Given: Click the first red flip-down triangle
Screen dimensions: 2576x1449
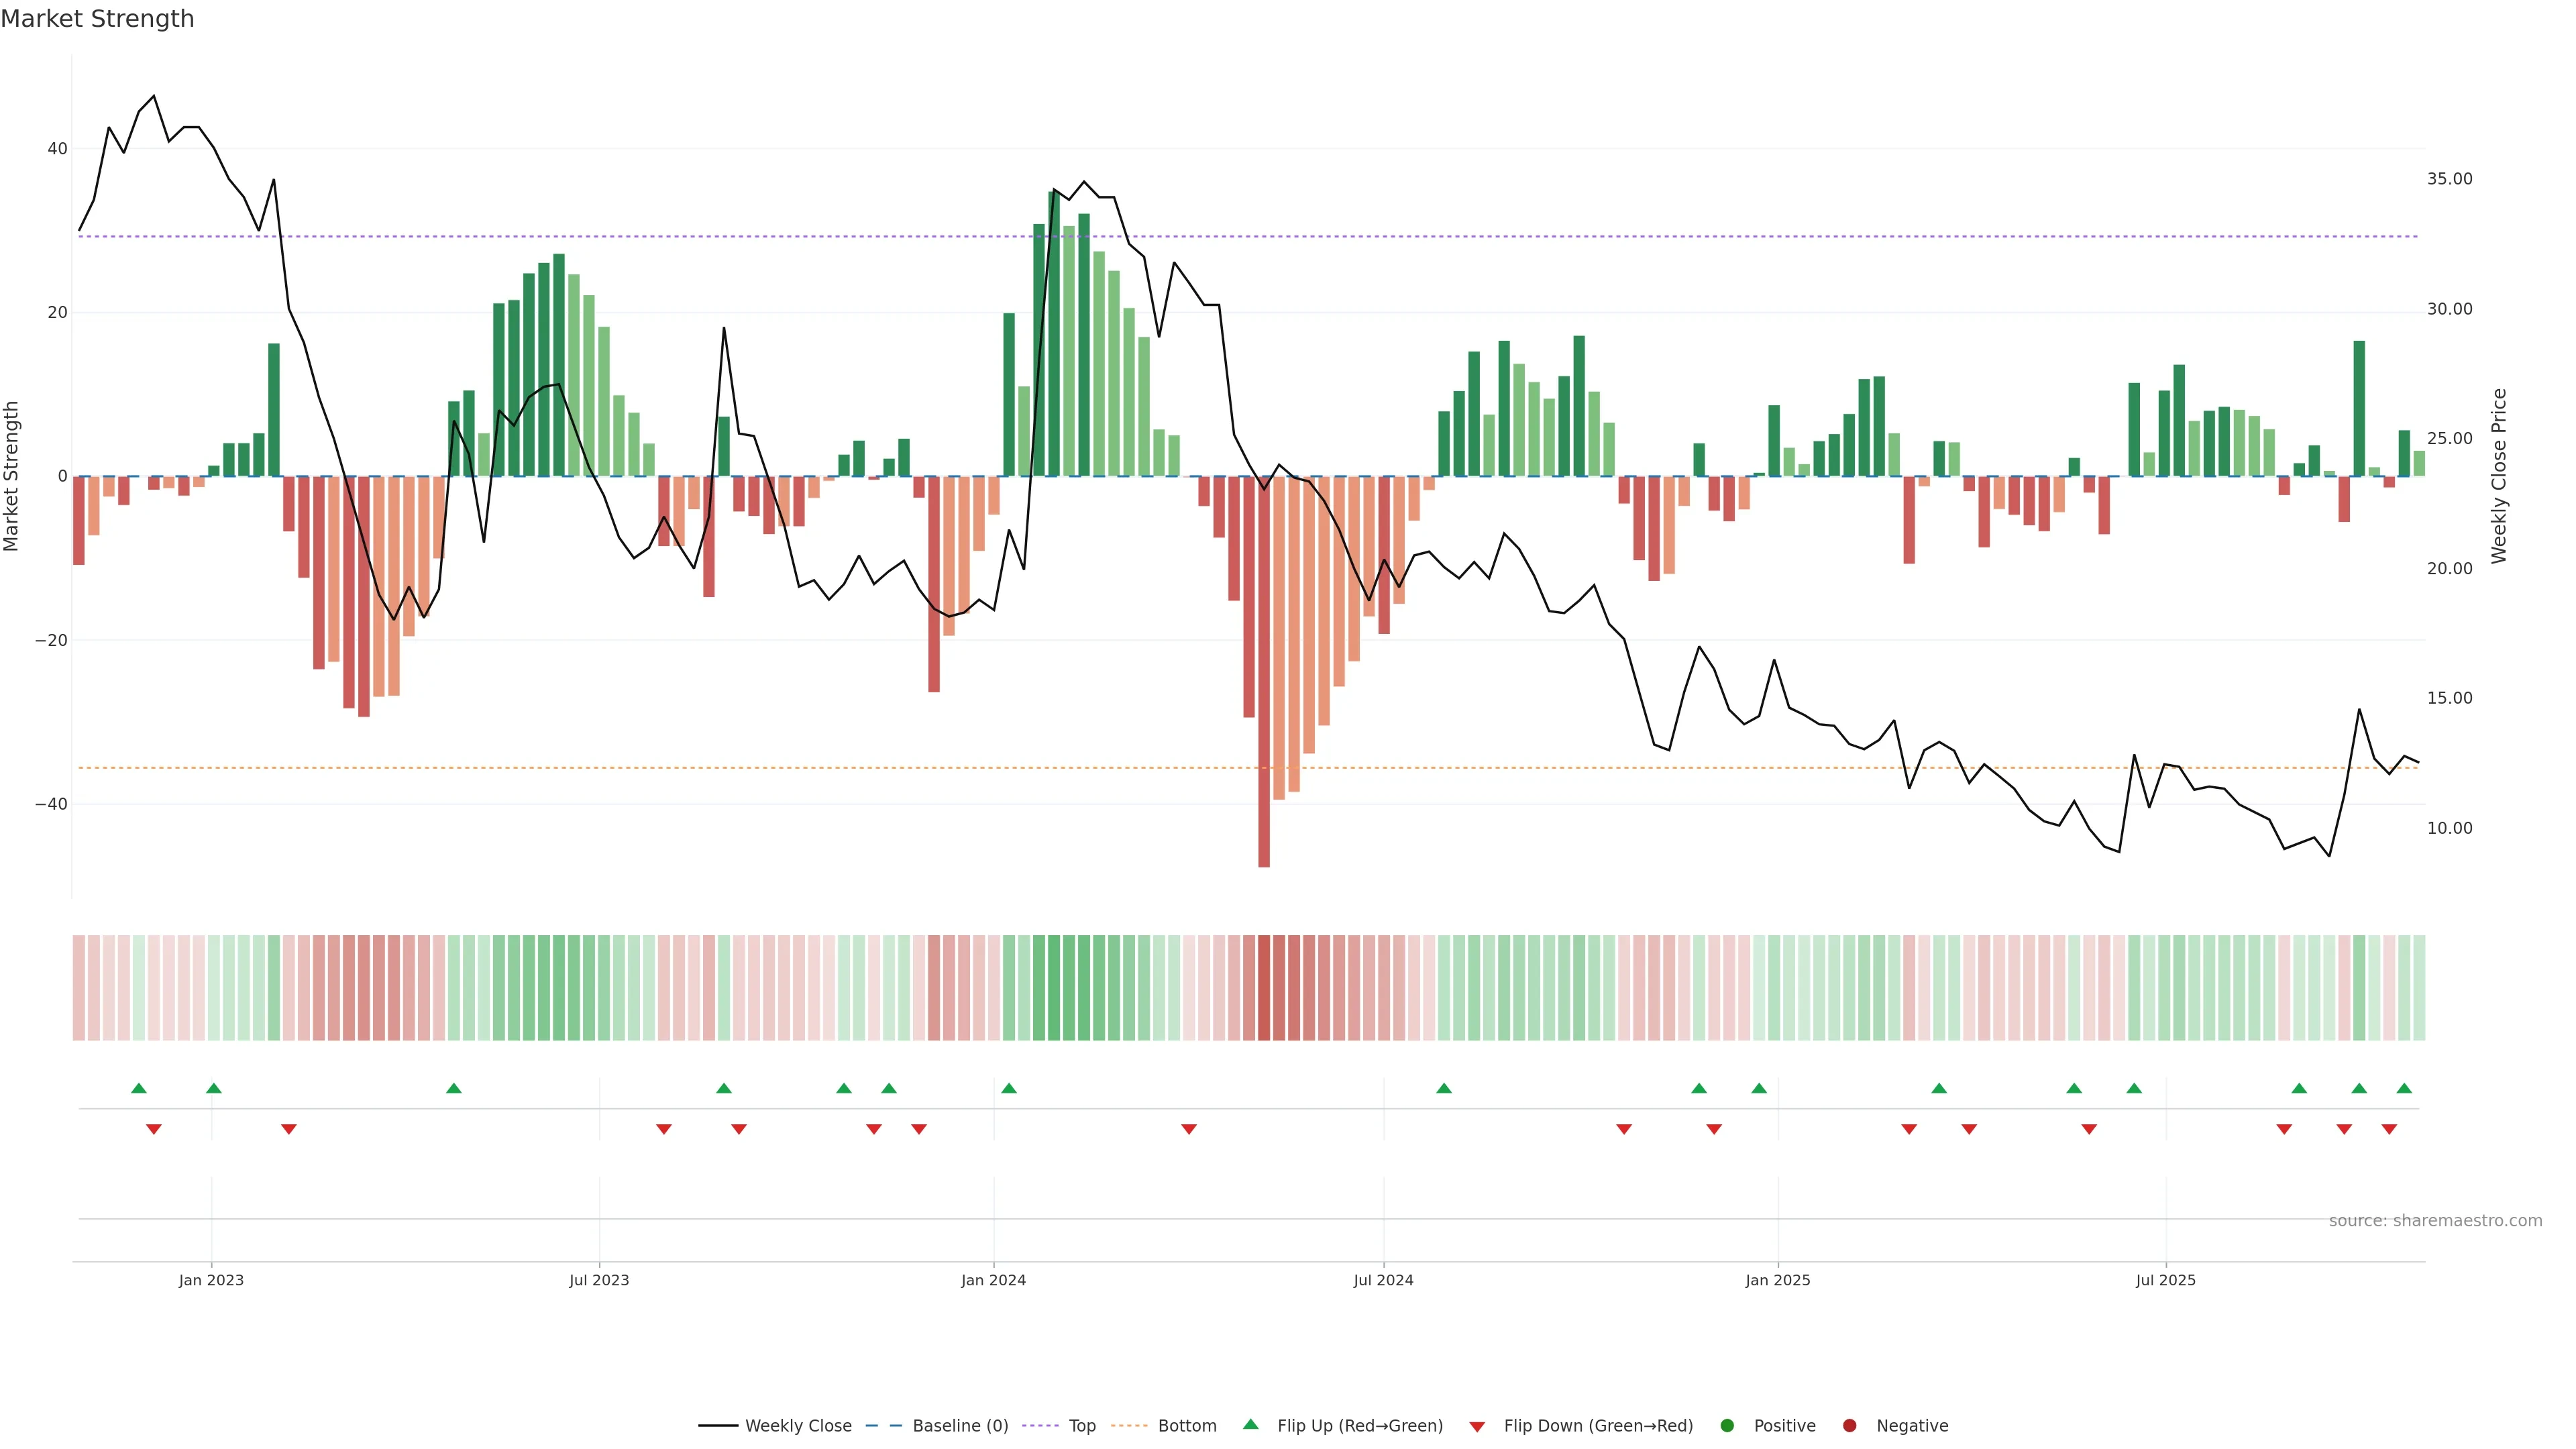Looking at the screenshot, I should 154,1129.
